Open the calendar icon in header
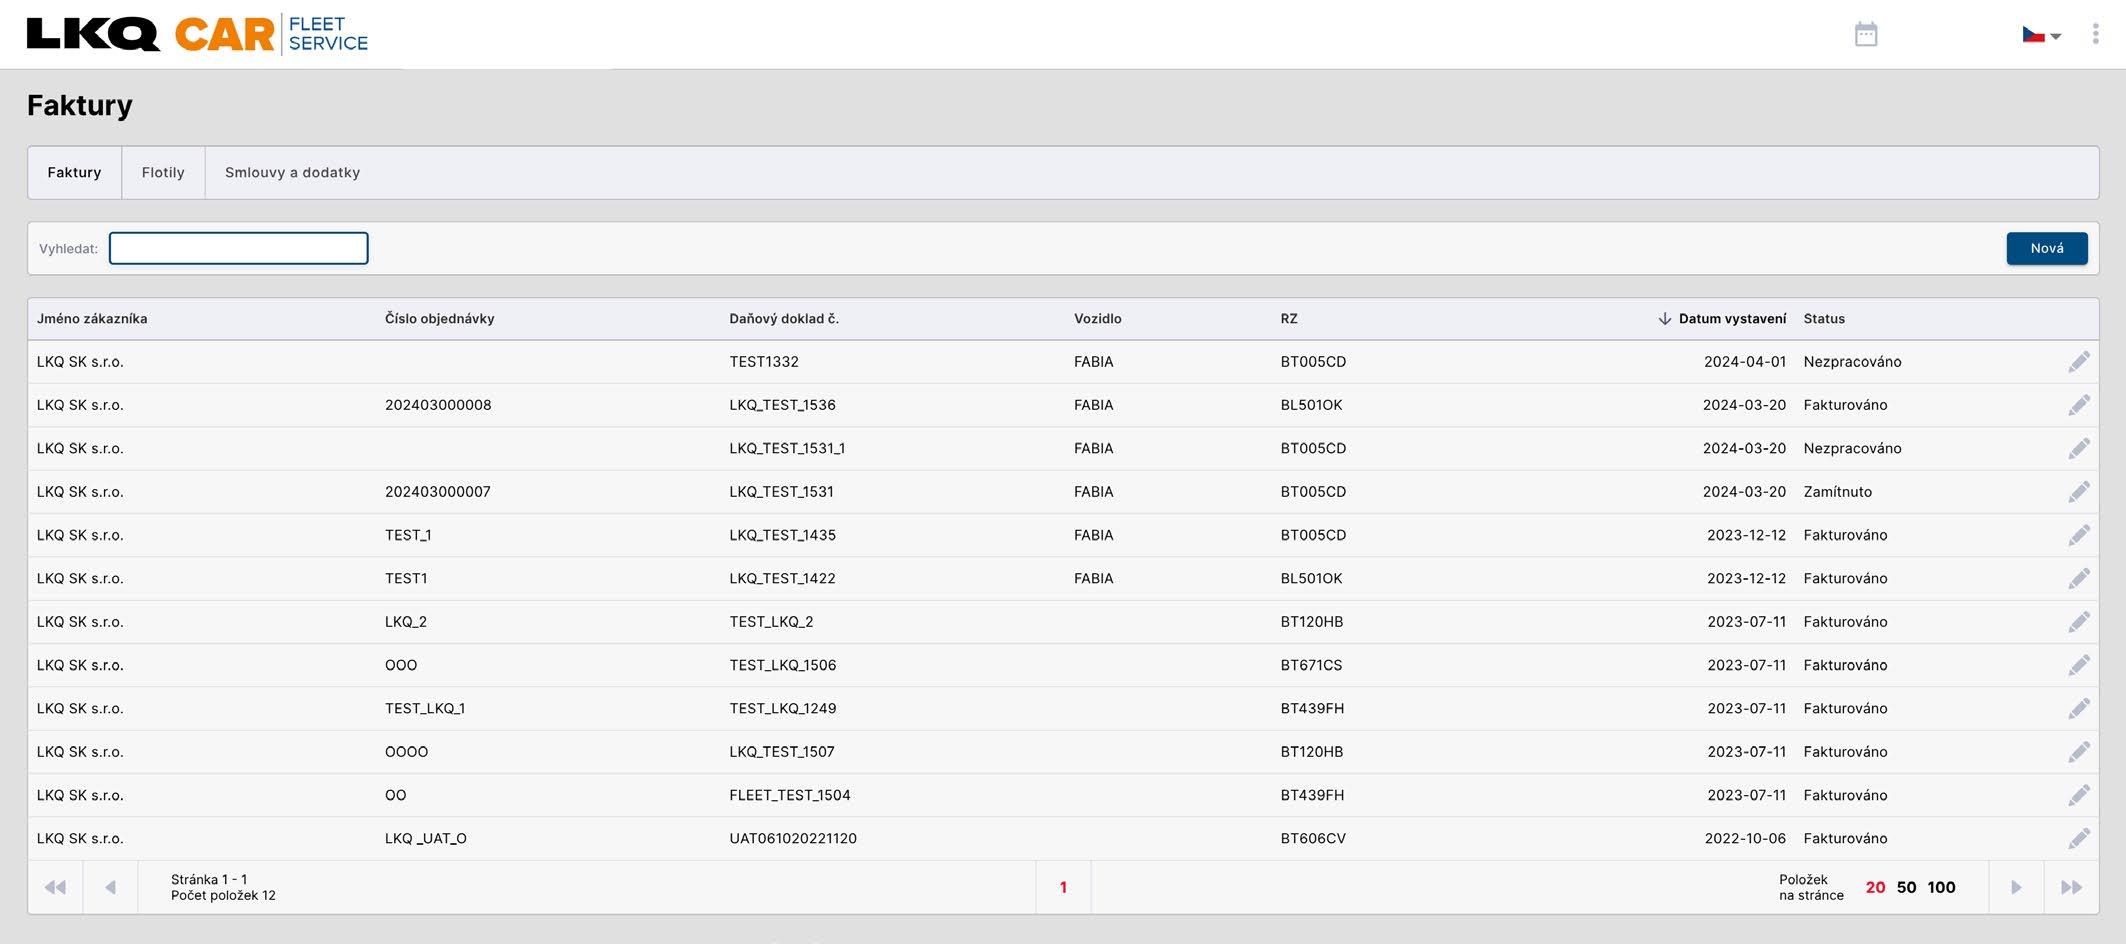Image resolution: width=2126 pixels, height=944 pixels. pyautogui.click(x=1865, y=35)
